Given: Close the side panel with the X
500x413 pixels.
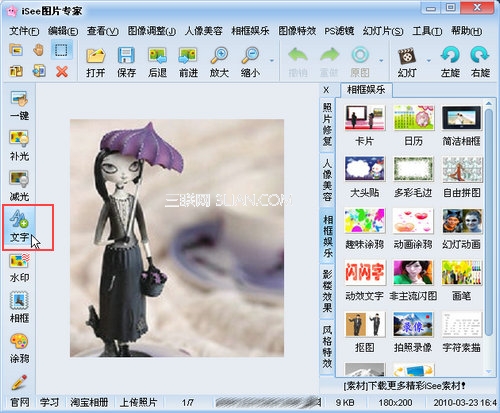Looking at the screenshot, I should [x=326, y=90].
